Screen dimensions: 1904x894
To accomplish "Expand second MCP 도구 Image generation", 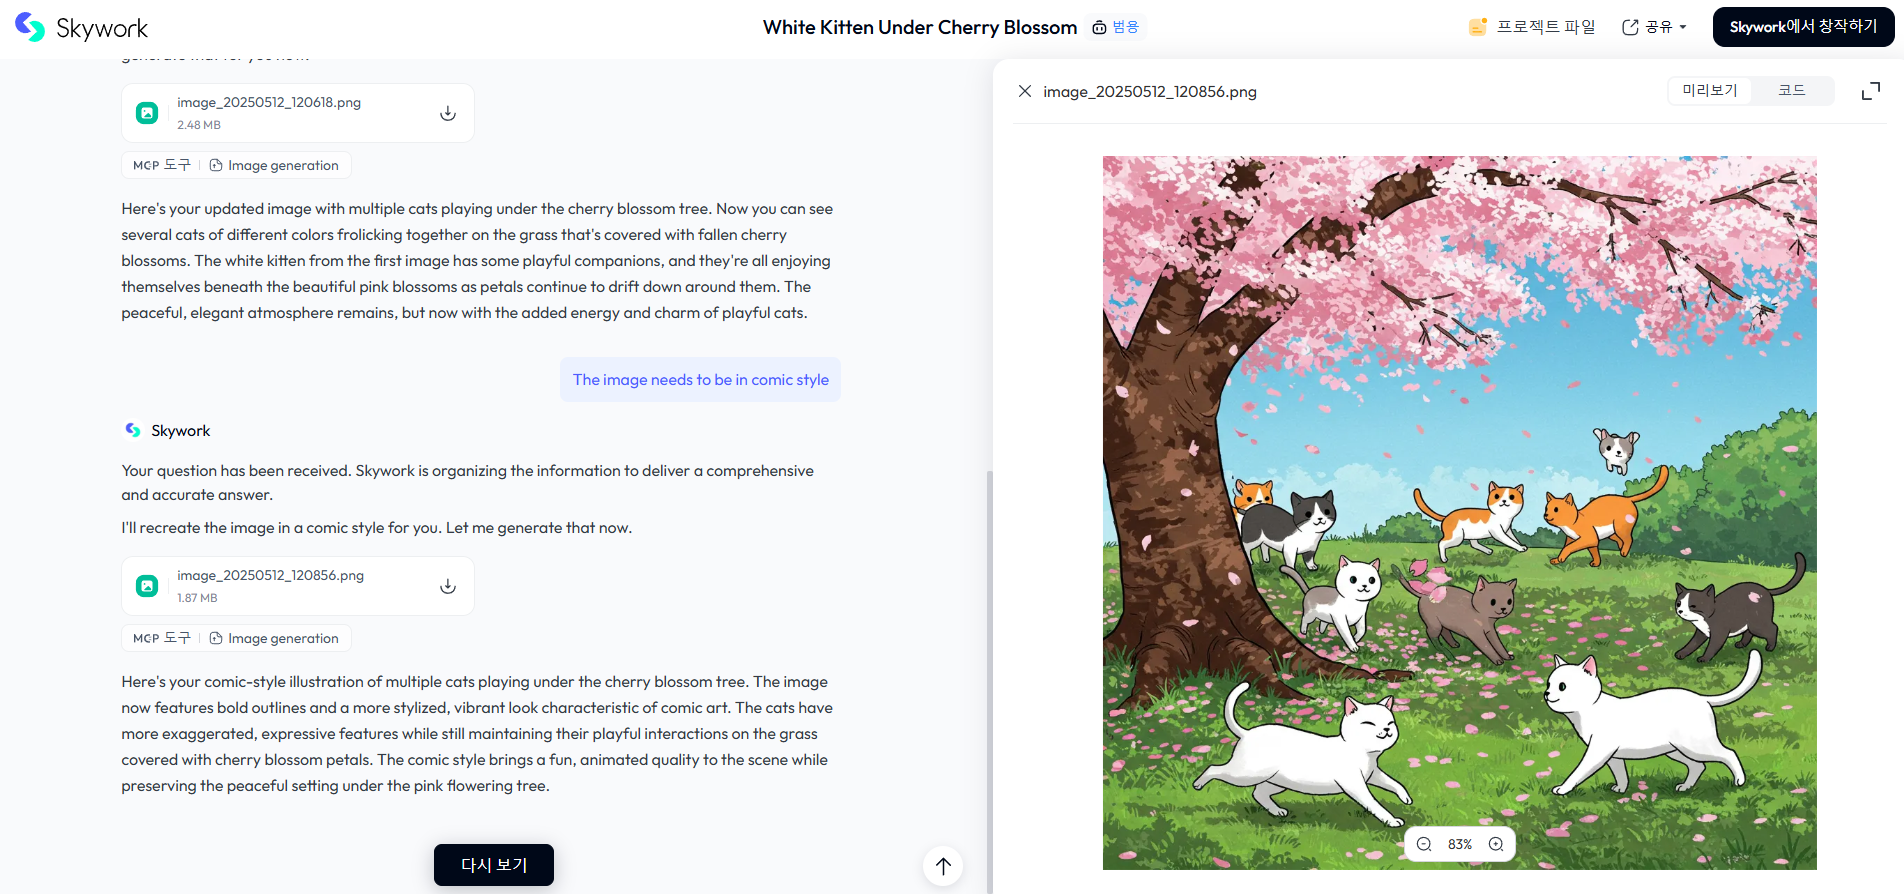I will point(236,638).
